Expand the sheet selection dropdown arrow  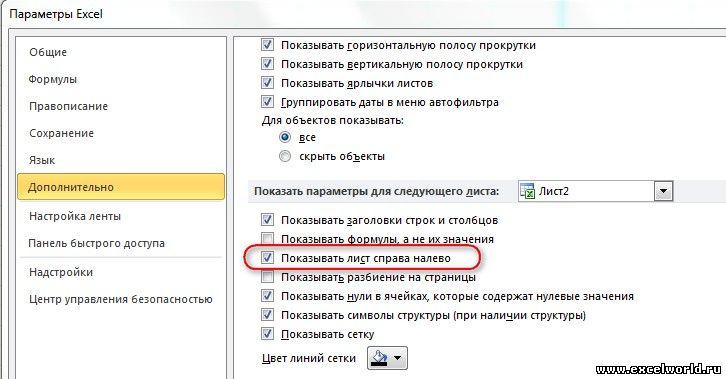tap(663, 191)
